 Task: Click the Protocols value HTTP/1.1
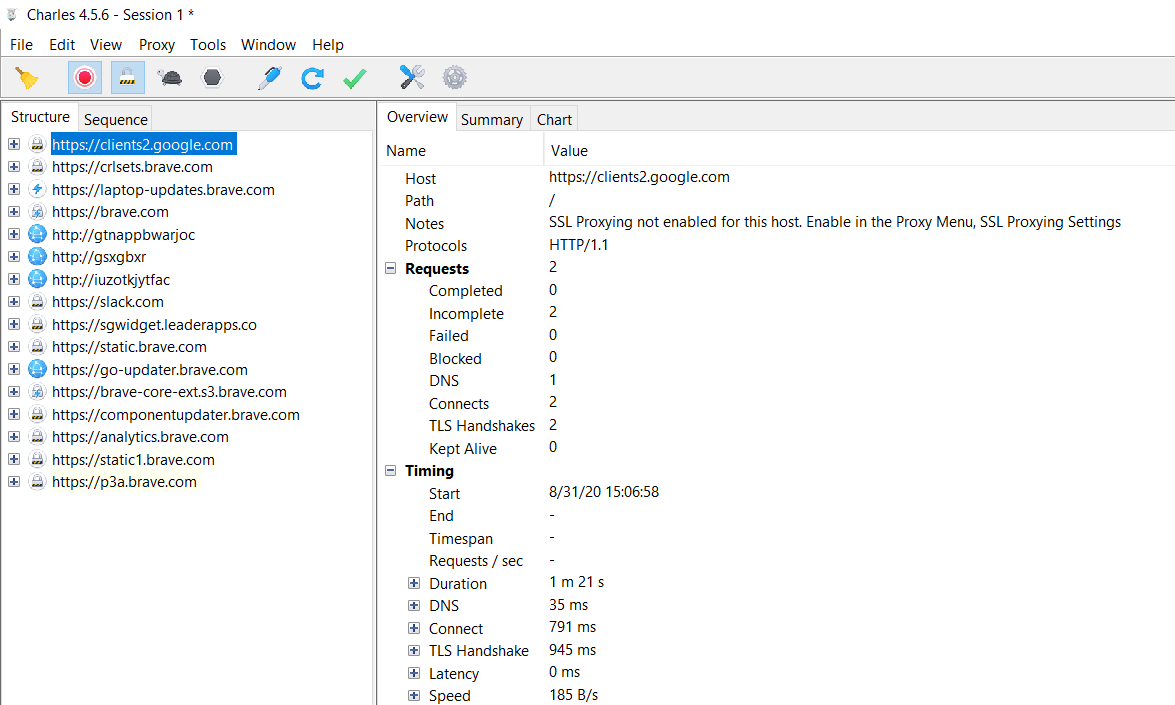pyautogui.click(x=579, y=245)
